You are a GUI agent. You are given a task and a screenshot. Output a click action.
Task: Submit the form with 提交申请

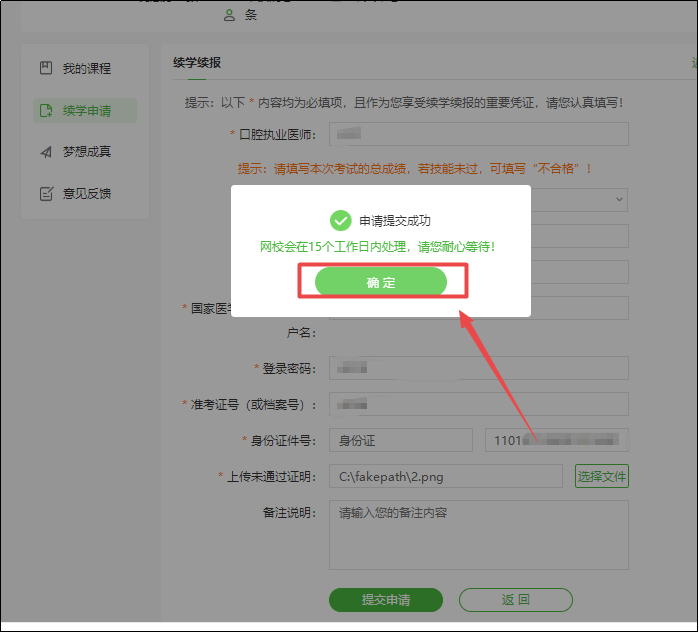[385, 600]
